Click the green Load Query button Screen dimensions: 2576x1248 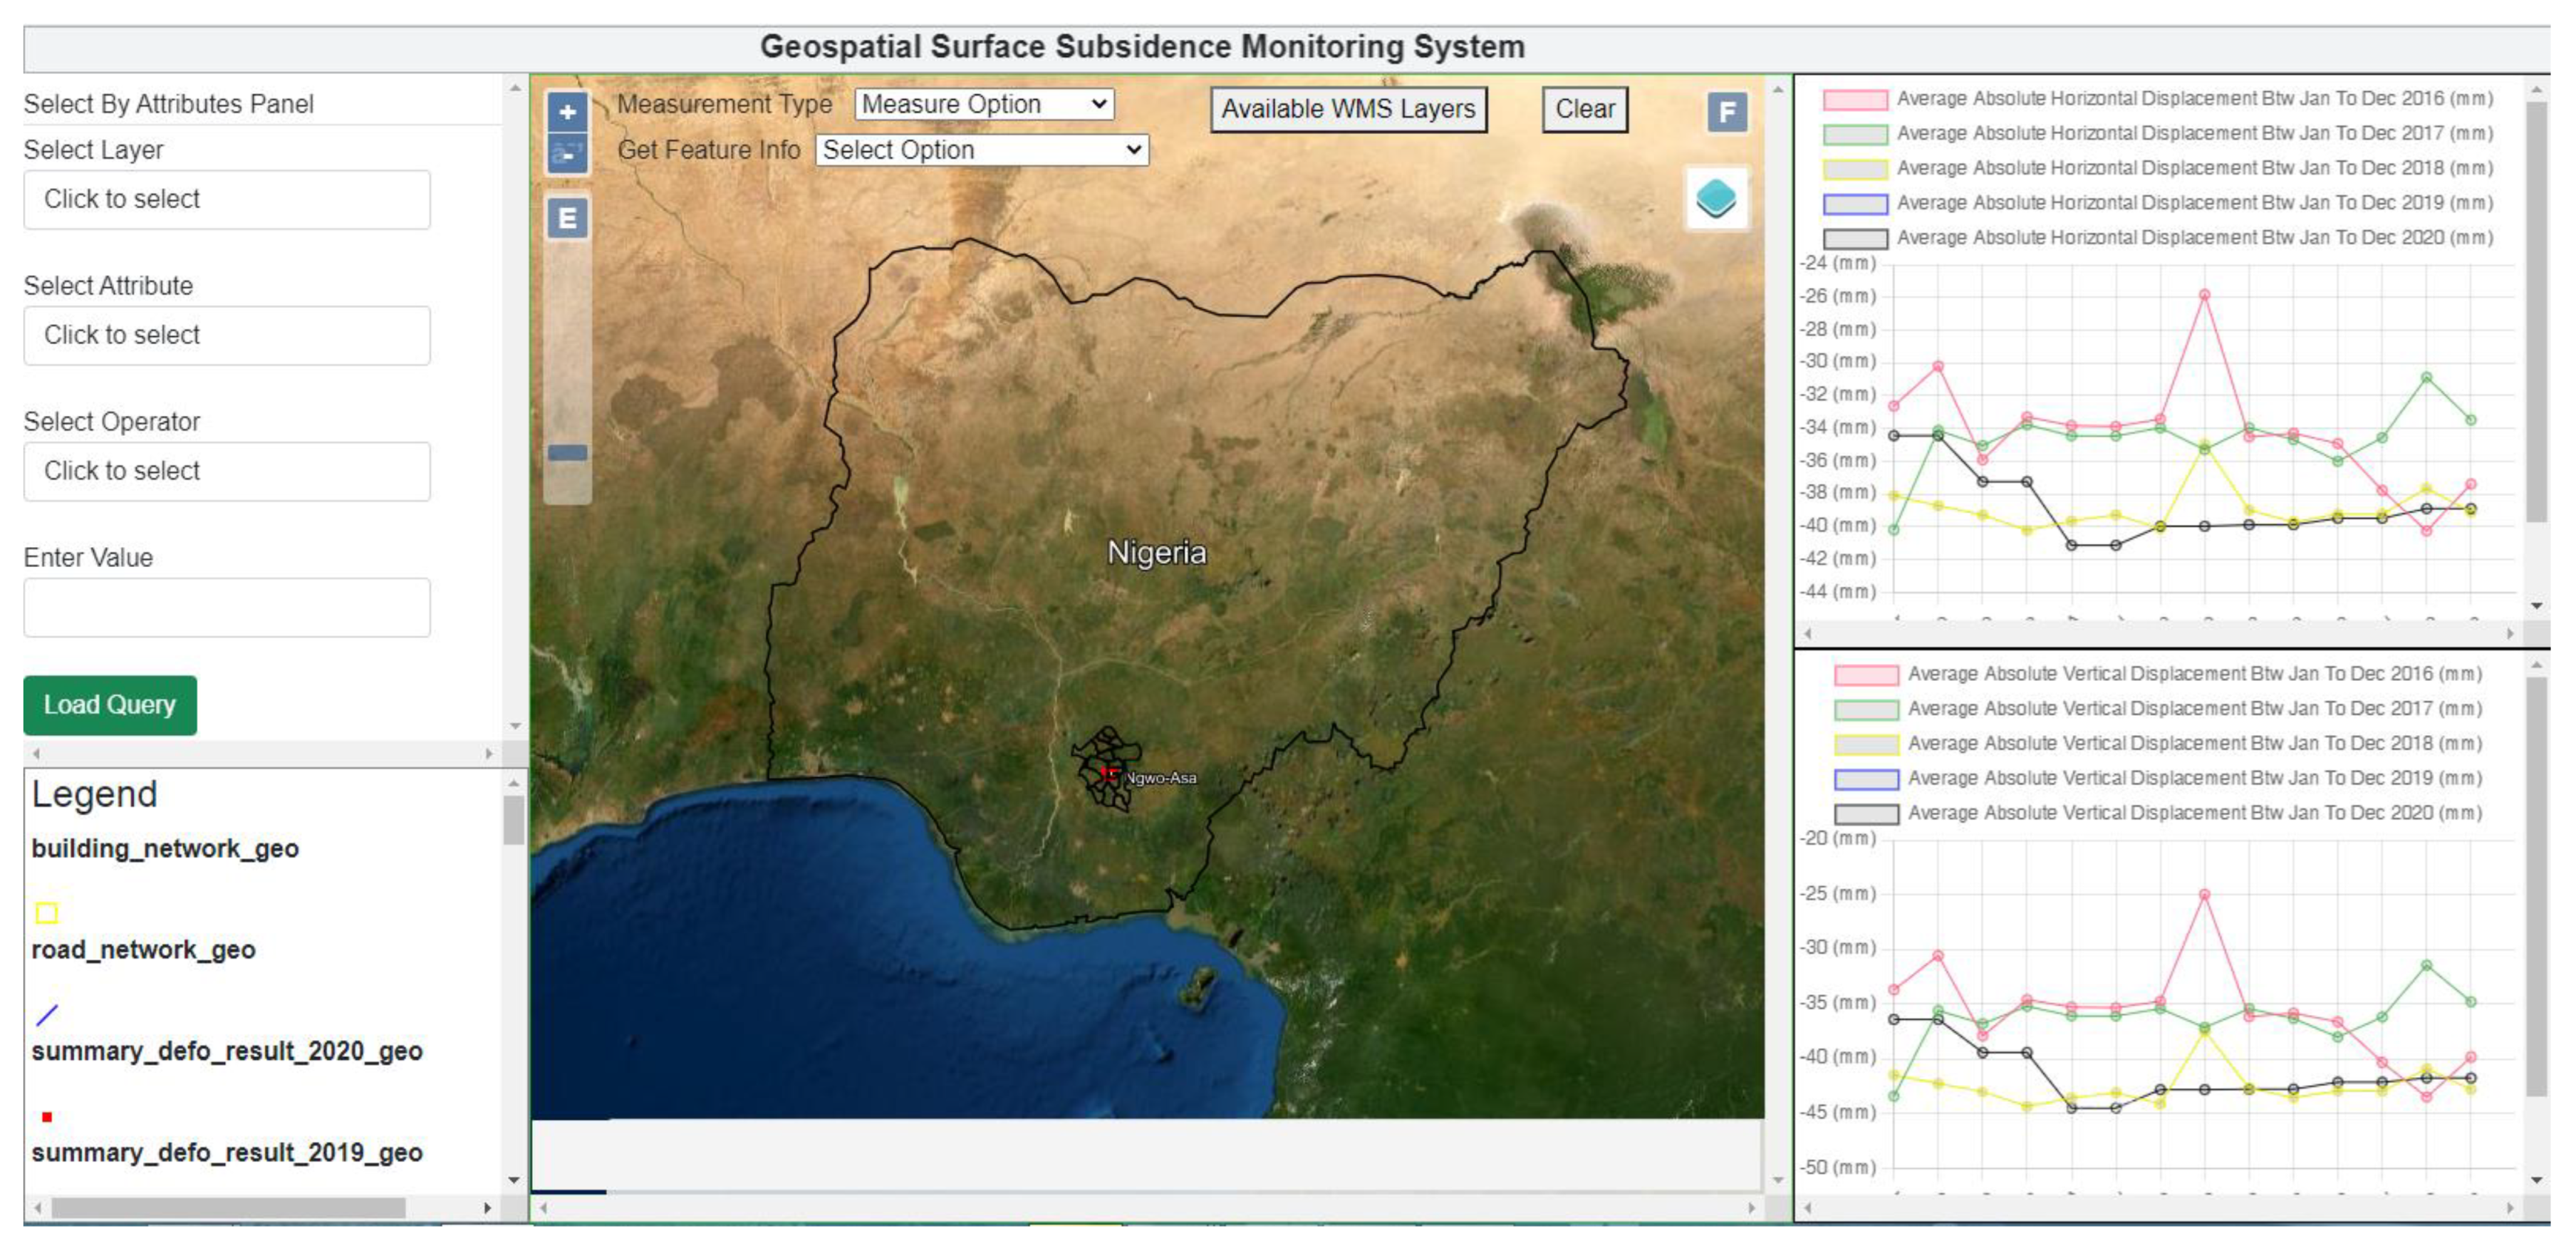click(x=110, y=705)
